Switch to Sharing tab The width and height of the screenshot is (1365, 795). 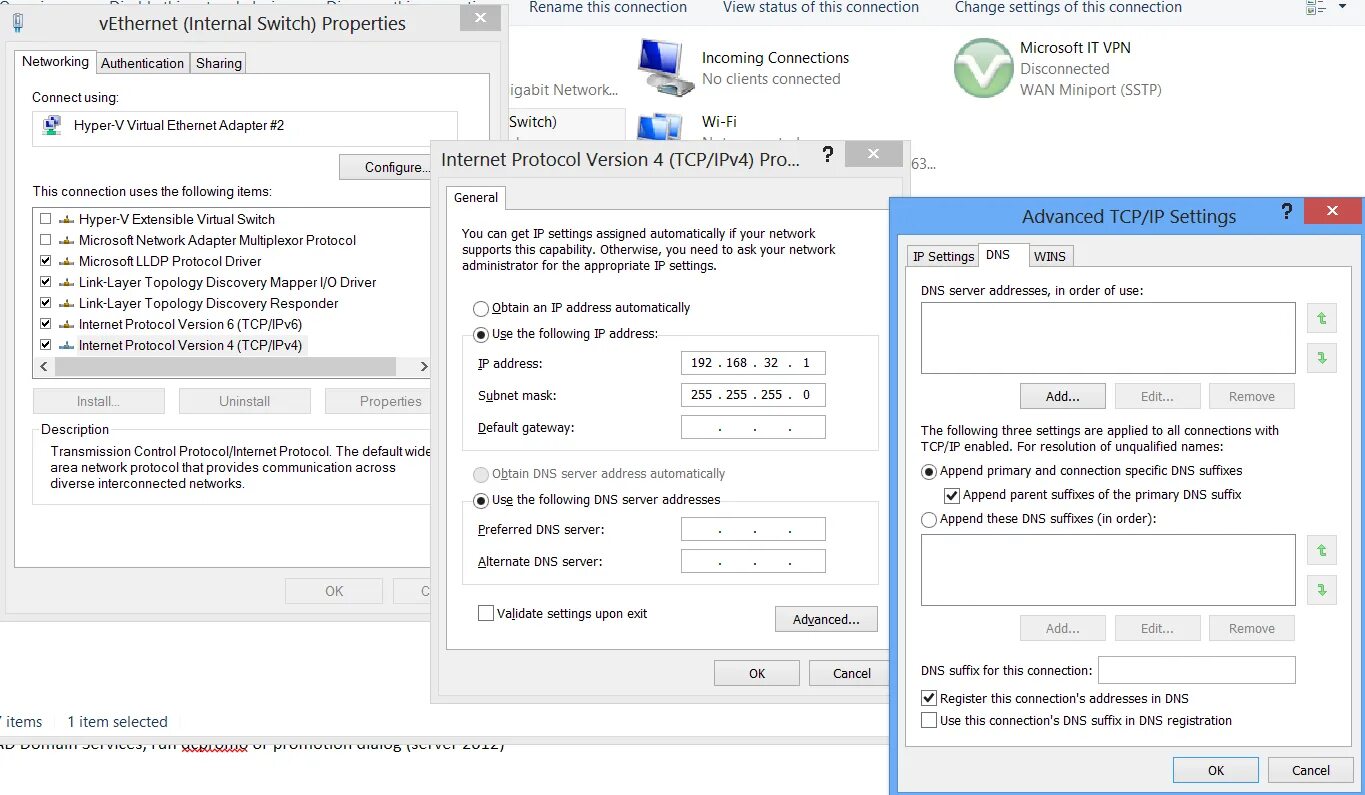[219, 63]
